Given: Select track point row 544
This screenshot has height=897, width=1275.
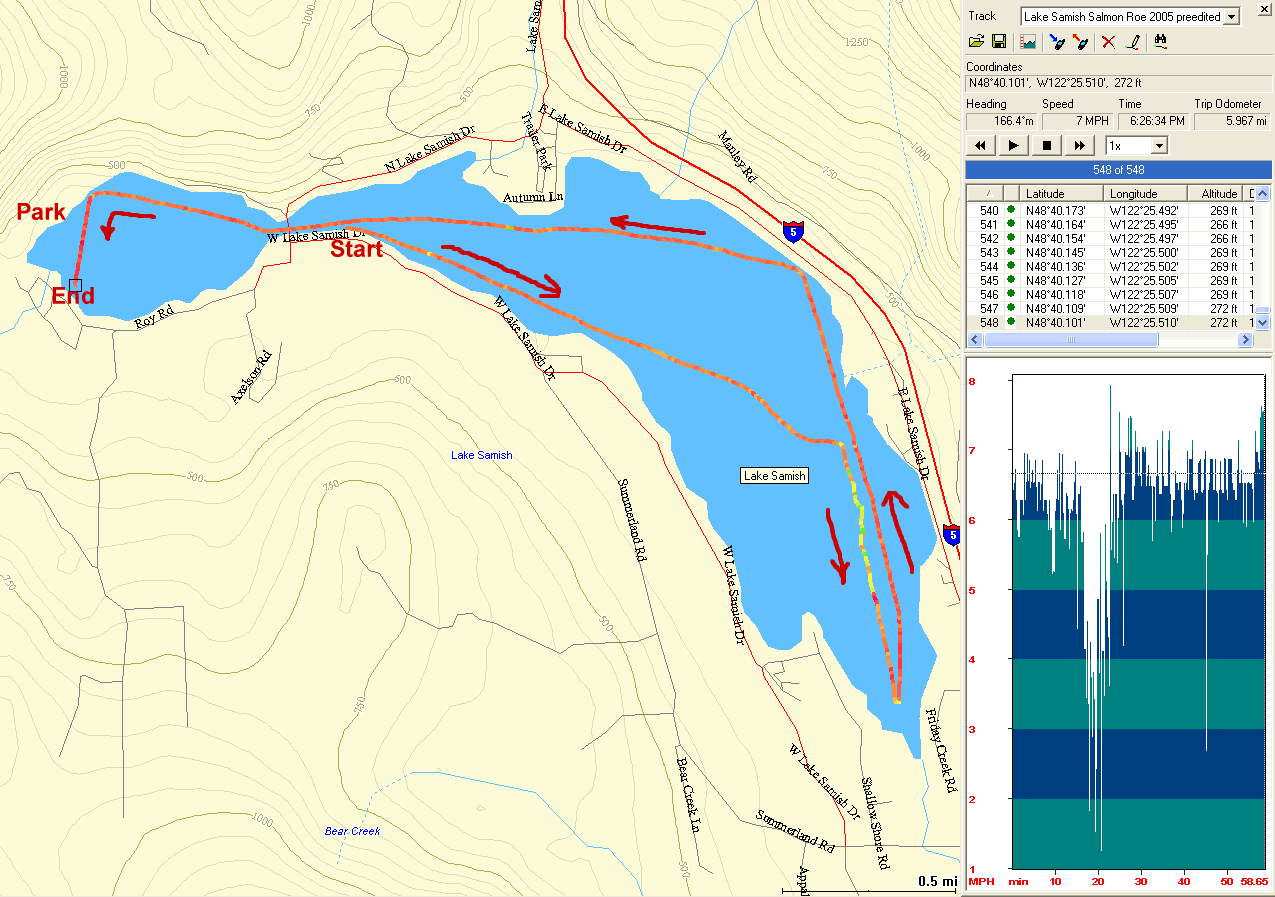Looking at the screenshot, I should [1100, 267].
